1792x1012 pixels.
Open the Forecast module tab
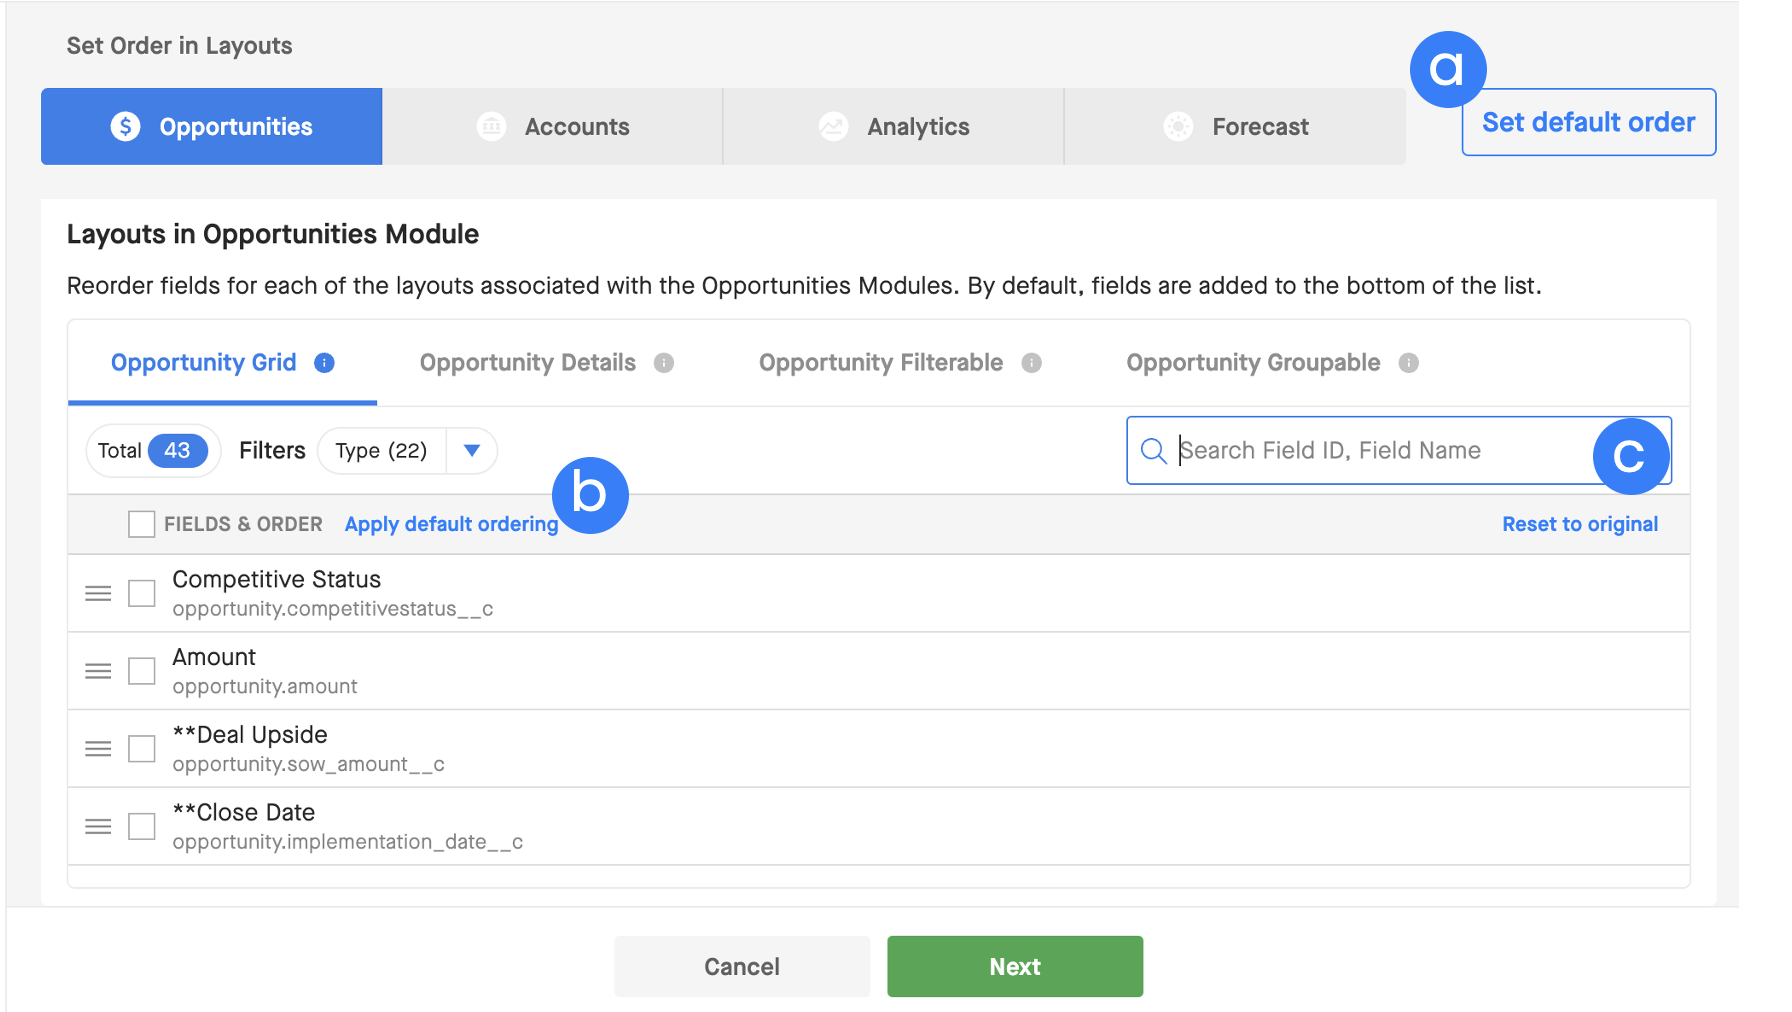coord(1235,127)
